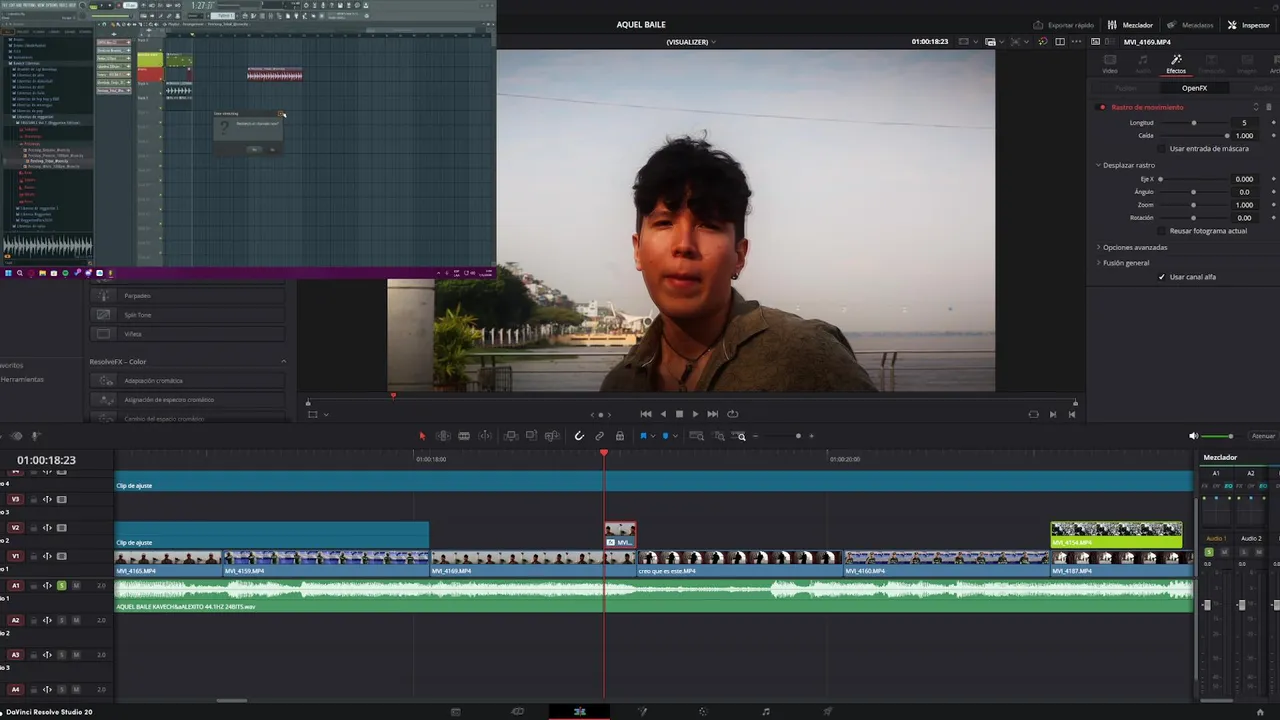Image resolution: width=1280 pixels, height=720 pixels.
Task: Click the Atenuar button
Action: point(1263,436)
